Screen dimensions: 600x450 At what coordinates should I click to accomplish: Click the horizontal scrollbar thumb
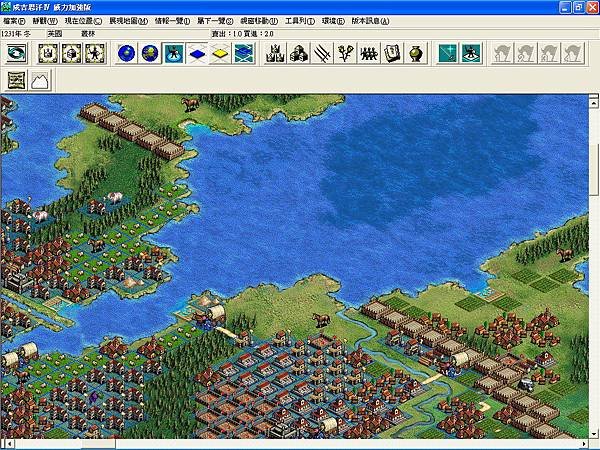click(99, 444)
